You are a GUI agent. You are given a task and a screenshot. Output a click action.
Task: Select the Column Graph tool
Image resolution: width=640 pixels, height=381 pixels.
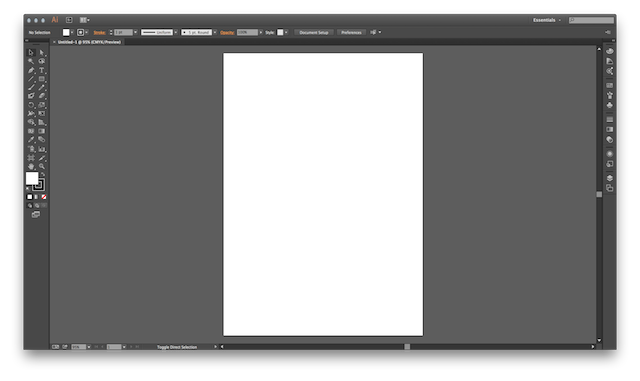point(42,149)
